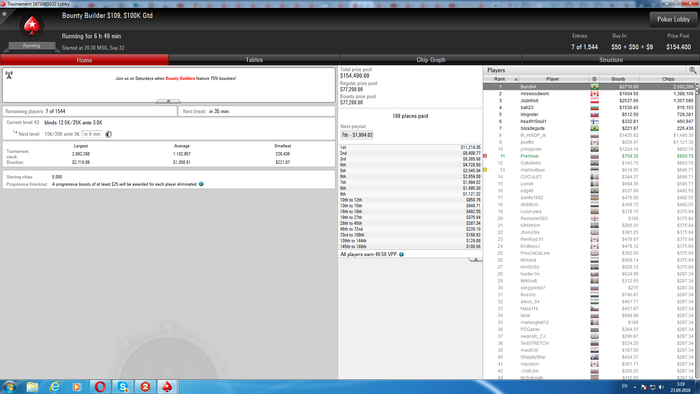Image resolution: width=700 pixels, height=394 pixels.
Task: Click EN language indicator in tray
Action: (625, 386)
